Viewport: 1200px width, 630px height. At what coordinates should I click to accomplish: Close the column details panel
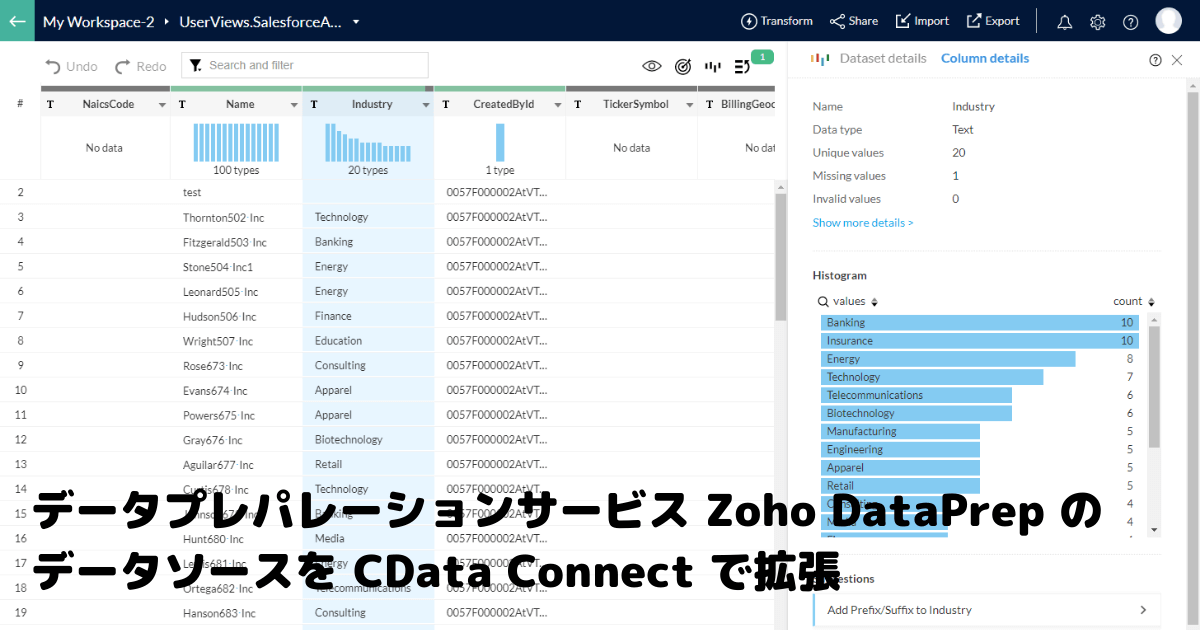1177,59
